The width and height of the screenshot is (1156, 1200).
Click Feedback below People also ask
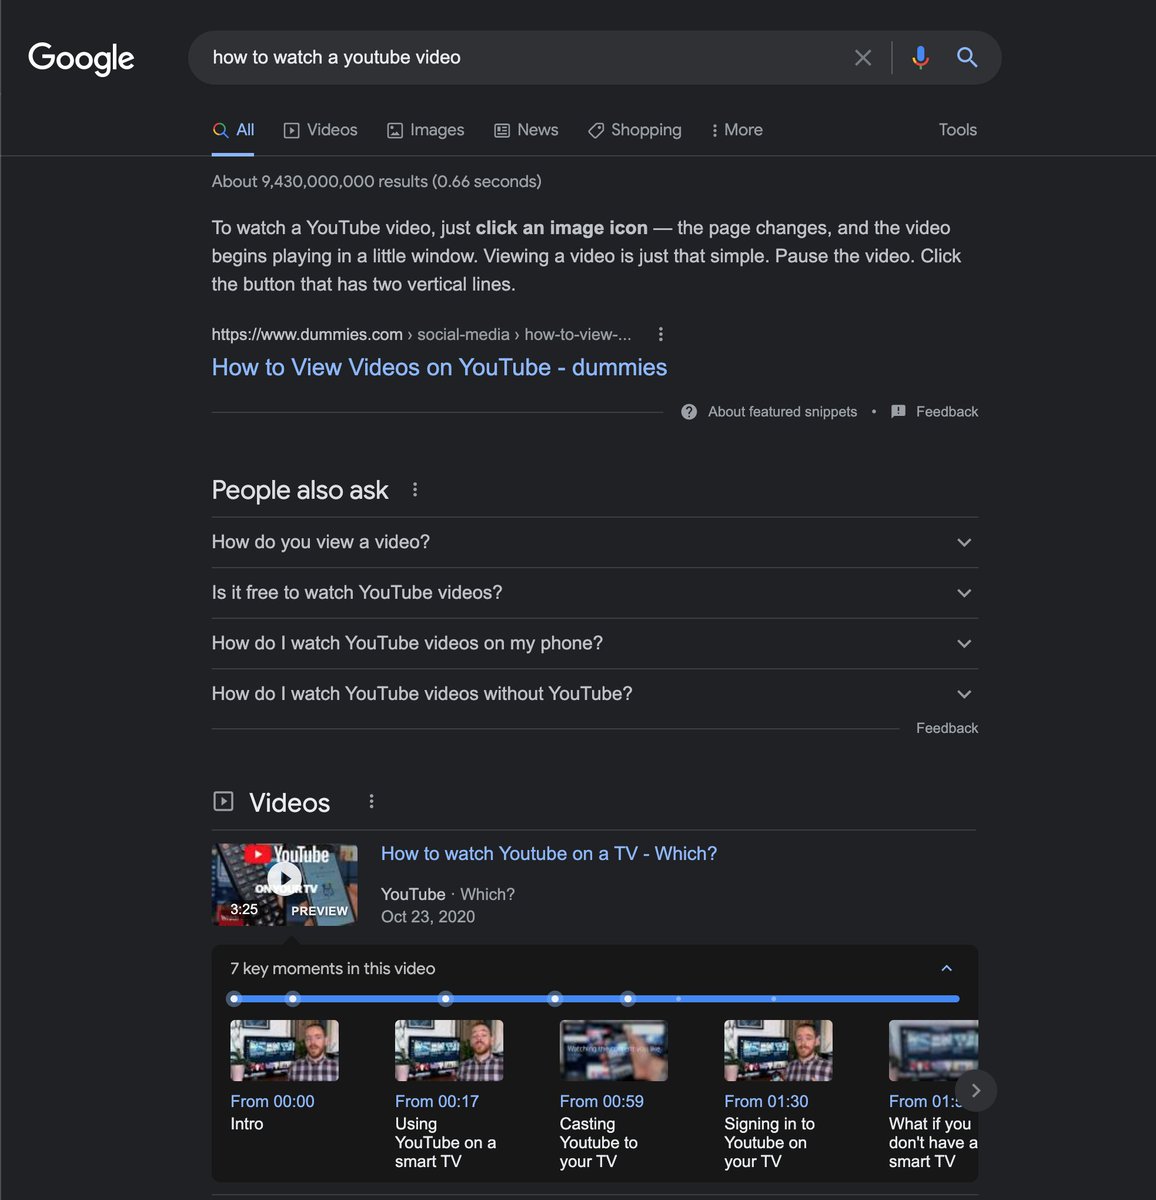click(947, 728)
